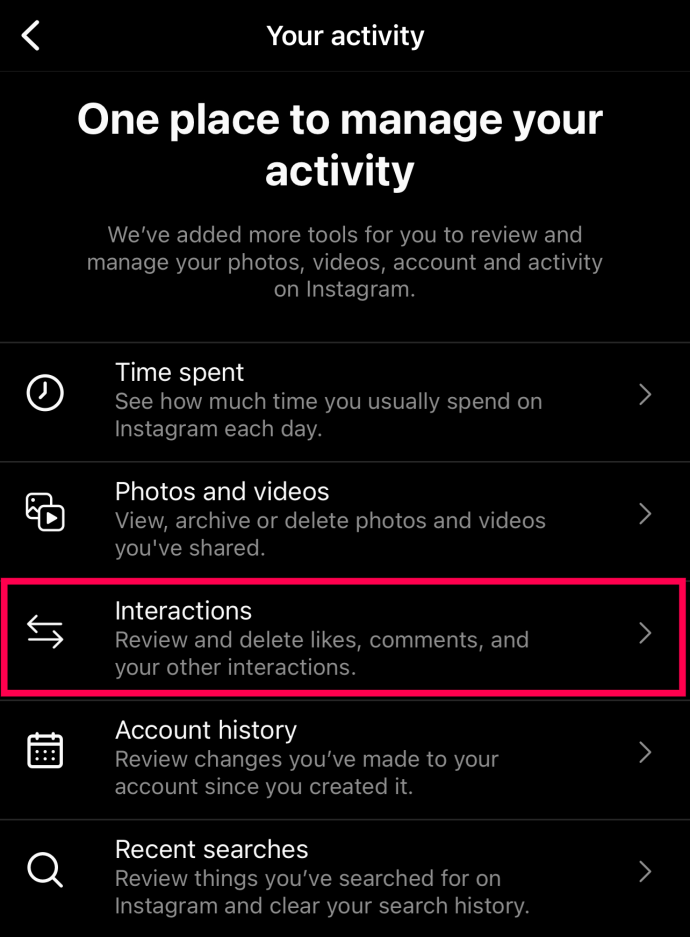Click the Account history calendar icon
The height and width of the screenshot is (937, 690).
[45, 751]
